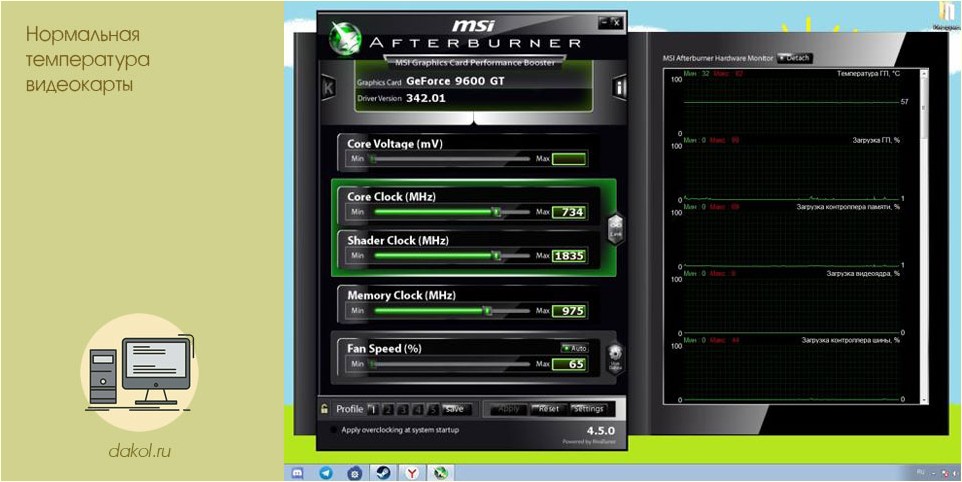Detach the Hardware Monitor panel
This screenshot has width=962, height=482.
[795, 58]
